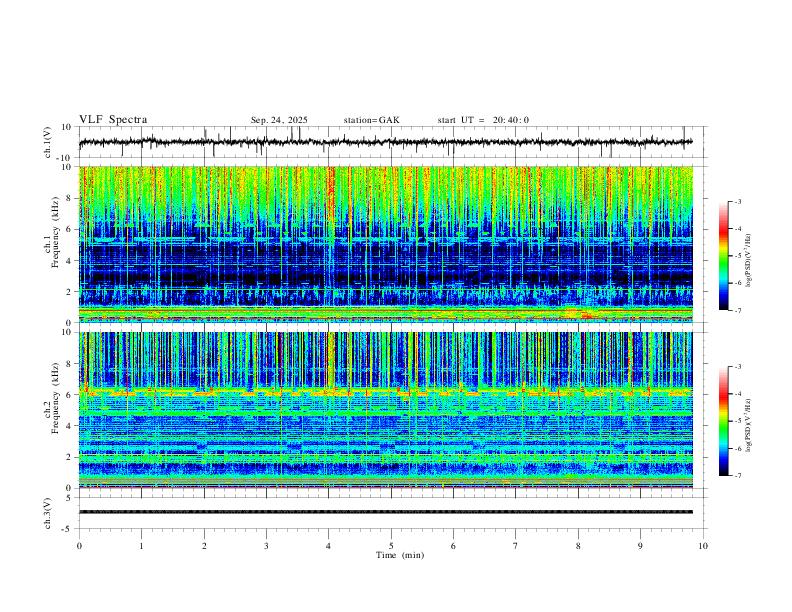Click the 'VLF Spectra' title text
This screenshot has height=612, width=792.
pos(113,120)
